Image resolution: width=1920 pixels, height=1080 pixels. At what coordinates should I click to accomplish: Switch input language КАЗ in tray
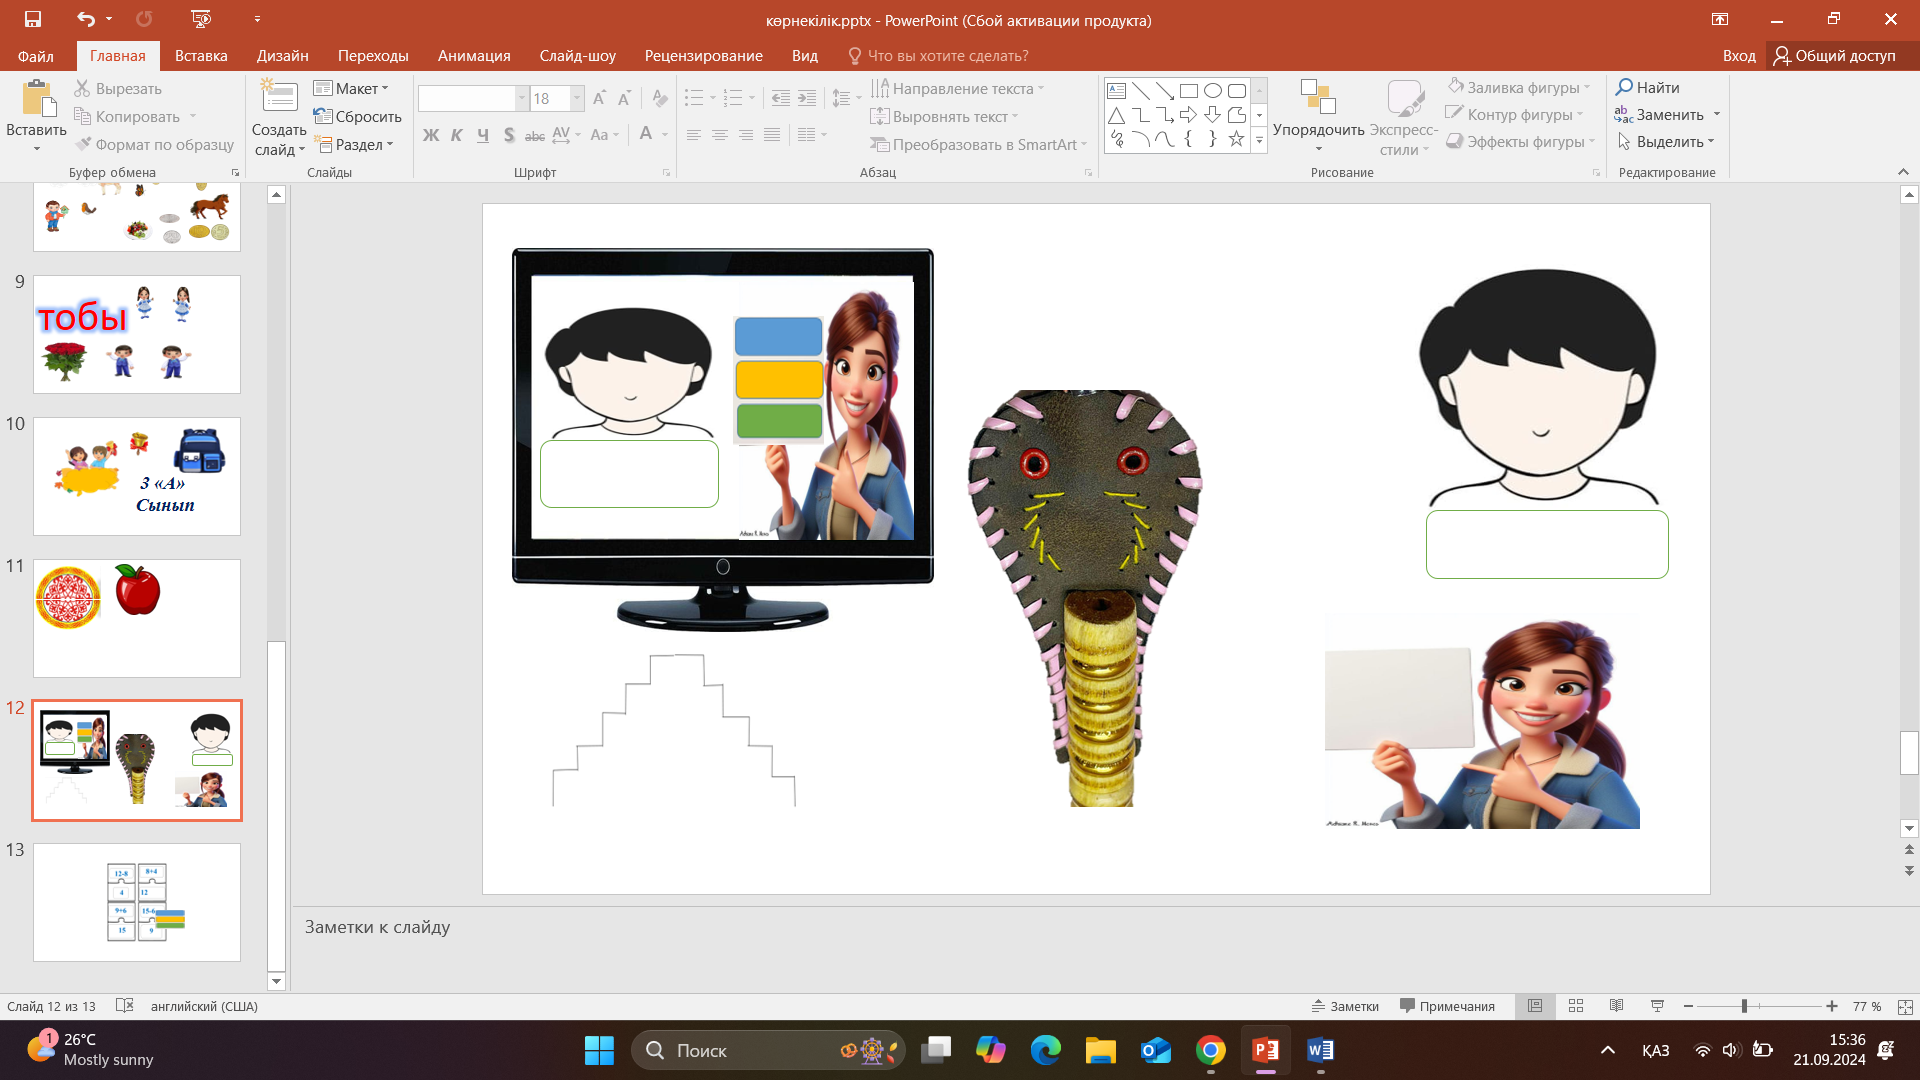click(1655, 1050)
